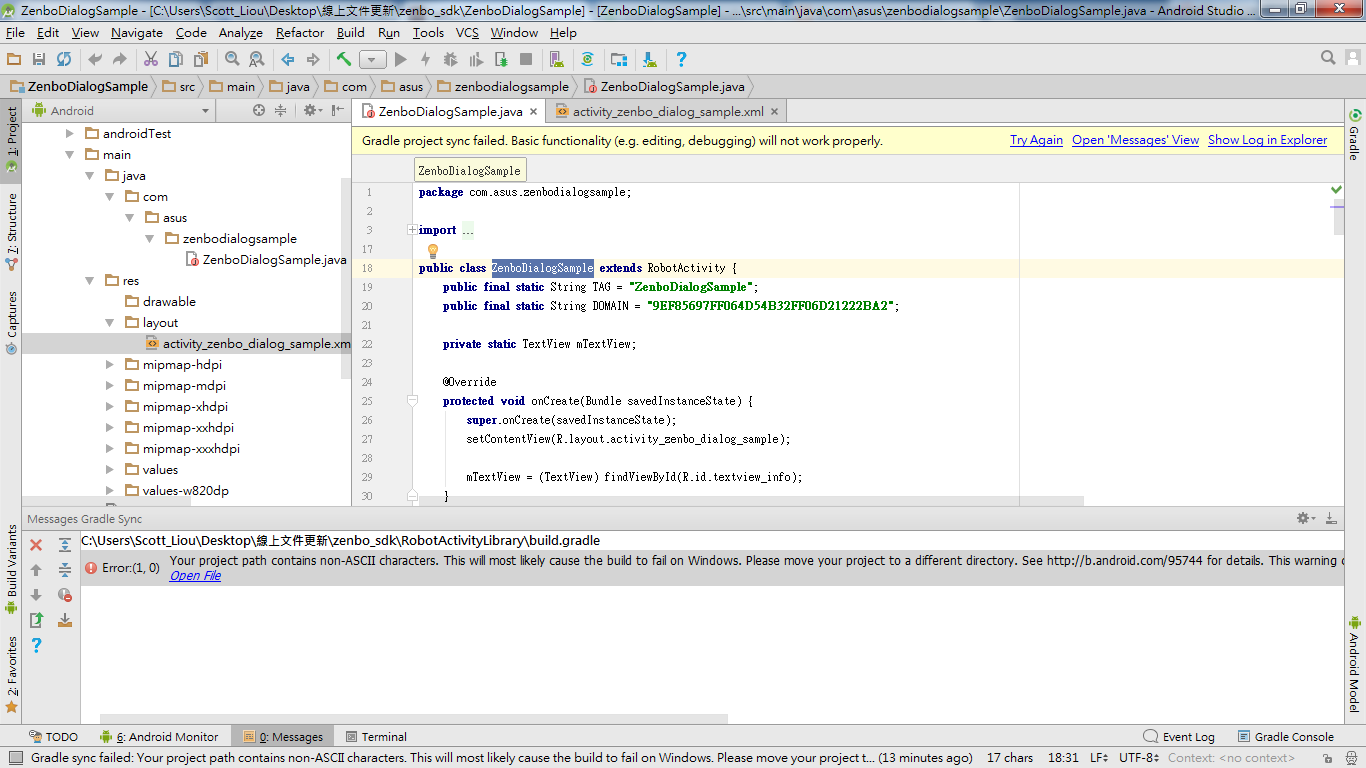Open the TODO tool window
Screen dimensions: 1366x768
pyautogui.click(x=54, y=737)
